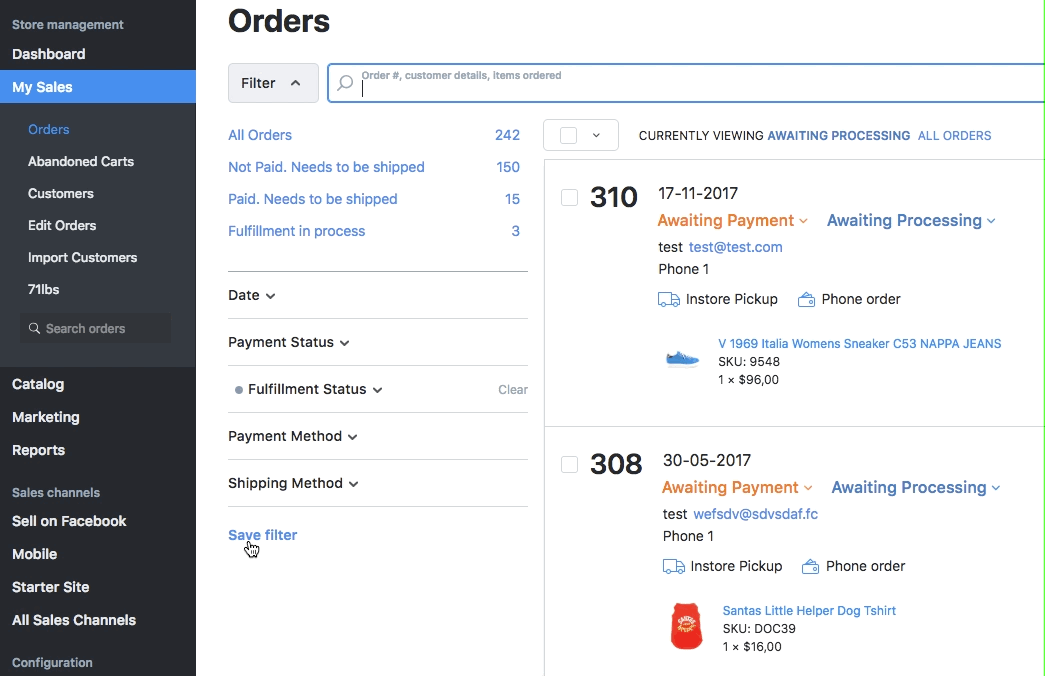
Task: Open Awaiting Payment dropdown on order 310
Action: (x=732, y=221)
